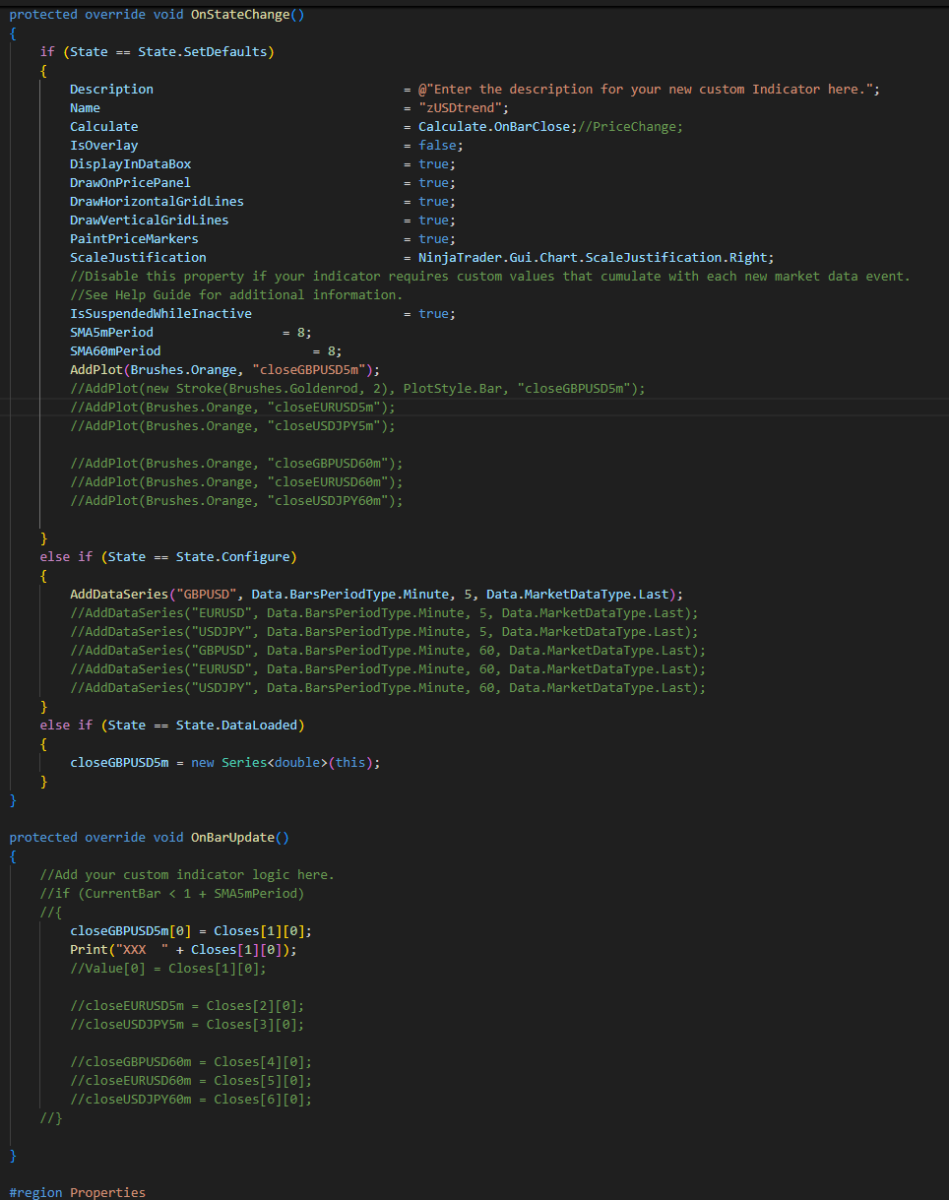Click the commented Value[0] assignment line
Image resolution: width=949 pixels, height=1200 pixels.
pyautogui.click(x=168, y=968)
